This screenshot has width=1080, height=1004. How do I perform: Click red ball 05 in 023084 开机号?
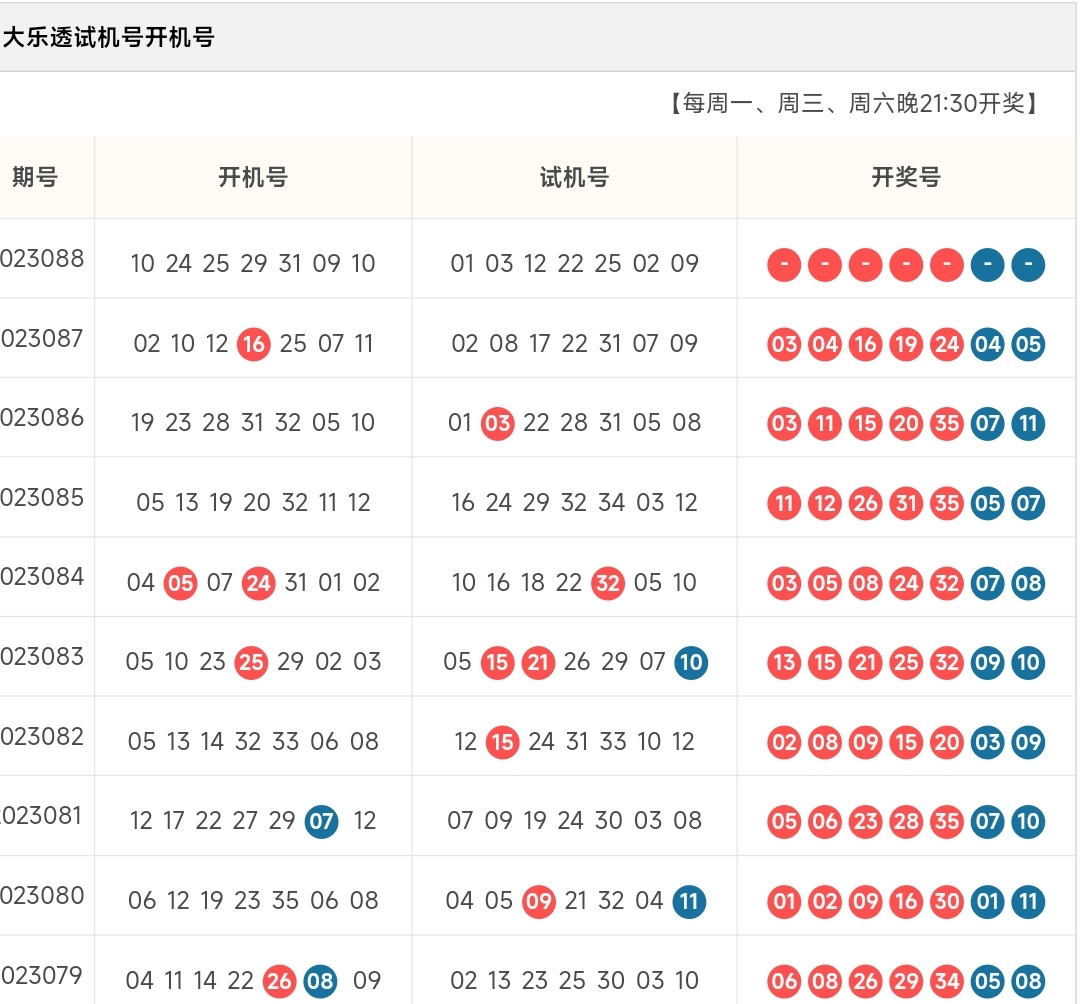pos(180,583)
